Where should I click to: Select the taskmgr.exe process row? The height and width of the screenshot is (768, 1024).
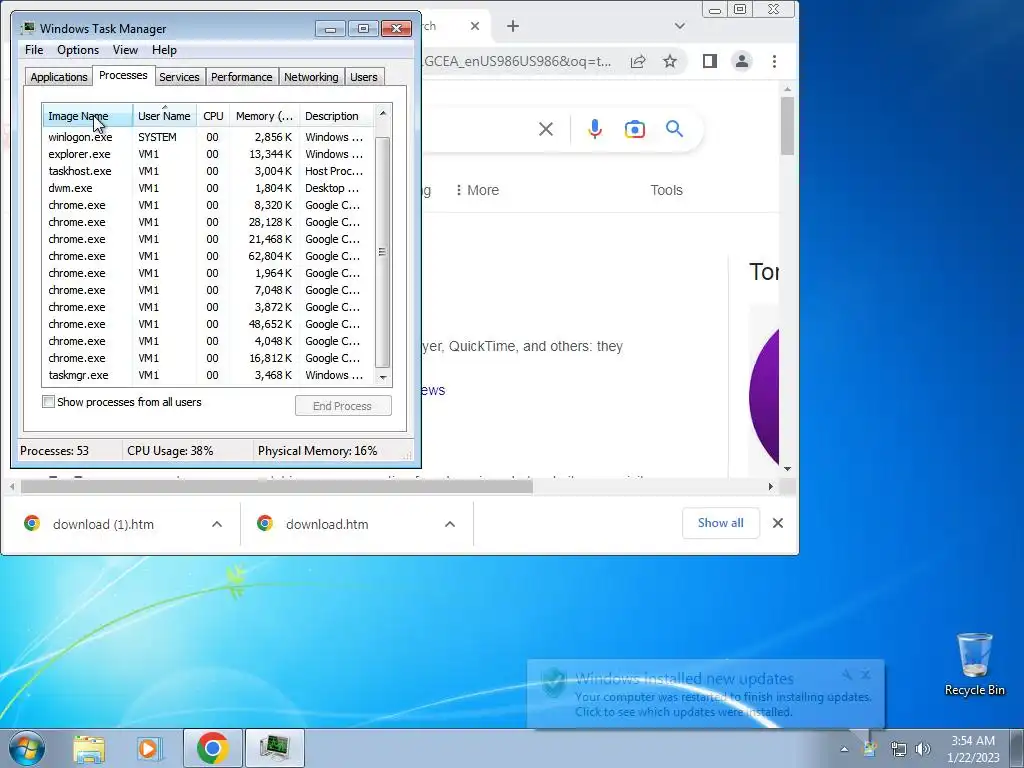[x=208, y=375]
